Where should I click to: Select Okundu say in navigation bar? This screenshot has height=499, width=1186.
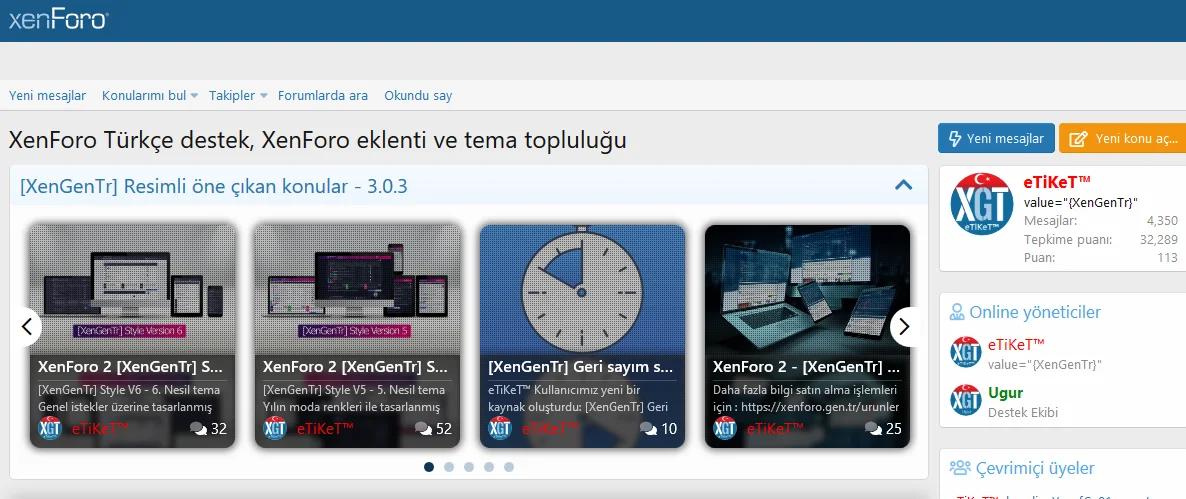point(418,96)
